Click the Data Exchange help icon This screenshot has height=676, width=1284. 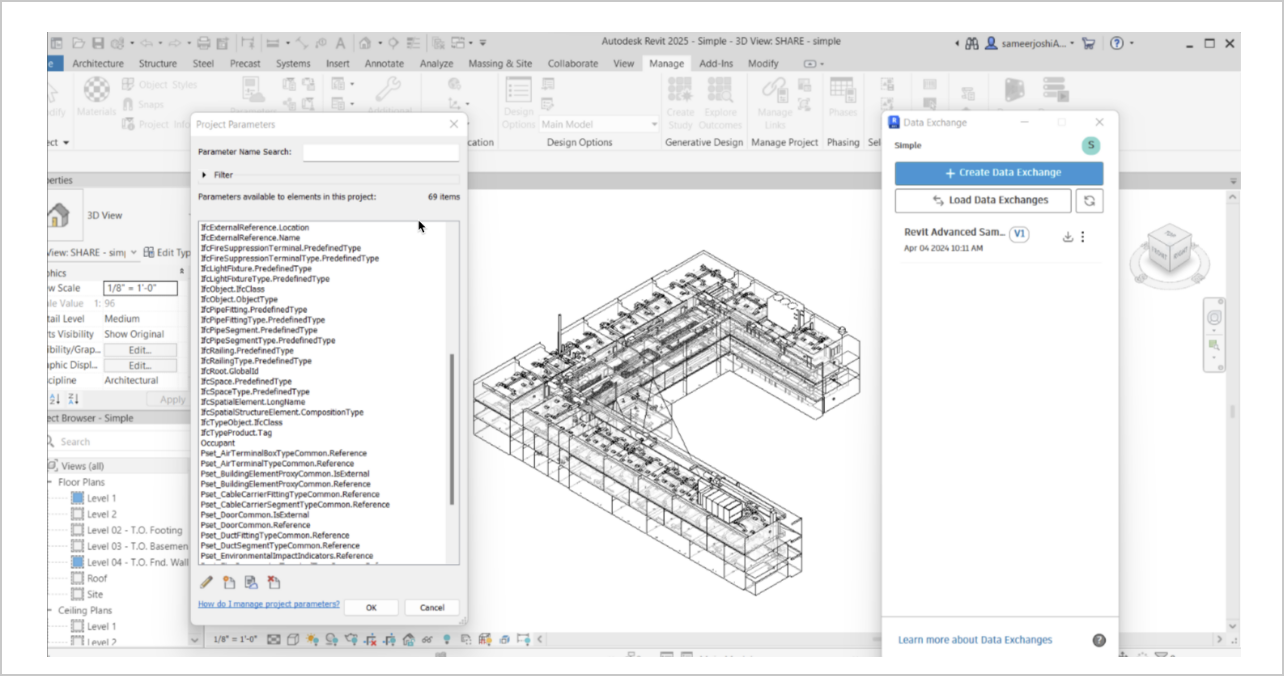(x=1099, y=640)
